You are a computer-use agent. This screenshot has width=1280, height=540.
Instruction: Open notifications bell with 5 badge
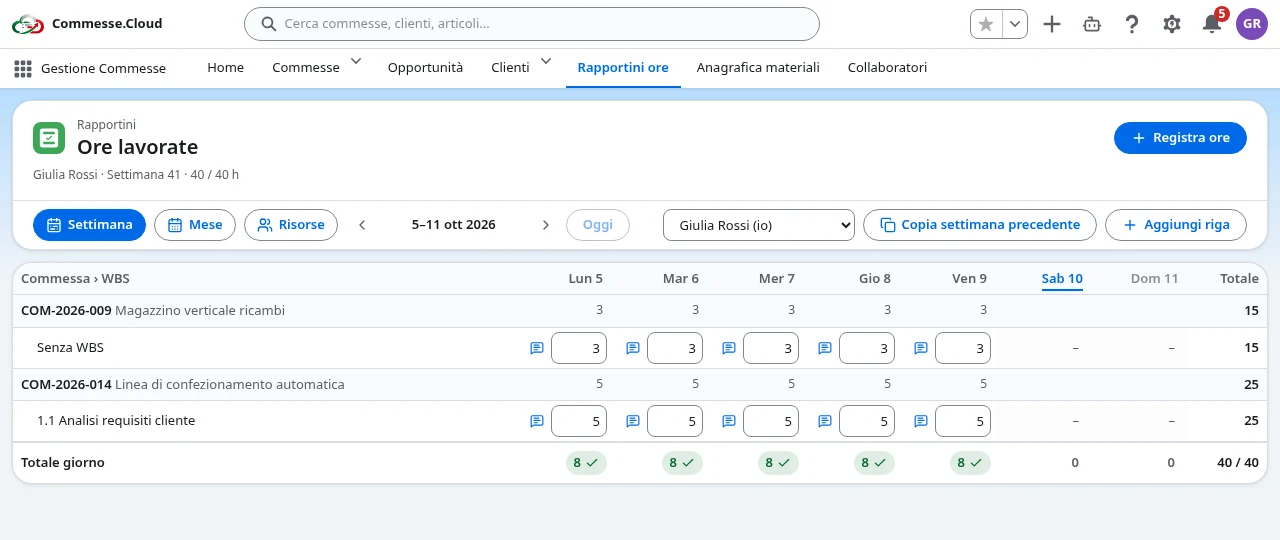click(1212, 24)
